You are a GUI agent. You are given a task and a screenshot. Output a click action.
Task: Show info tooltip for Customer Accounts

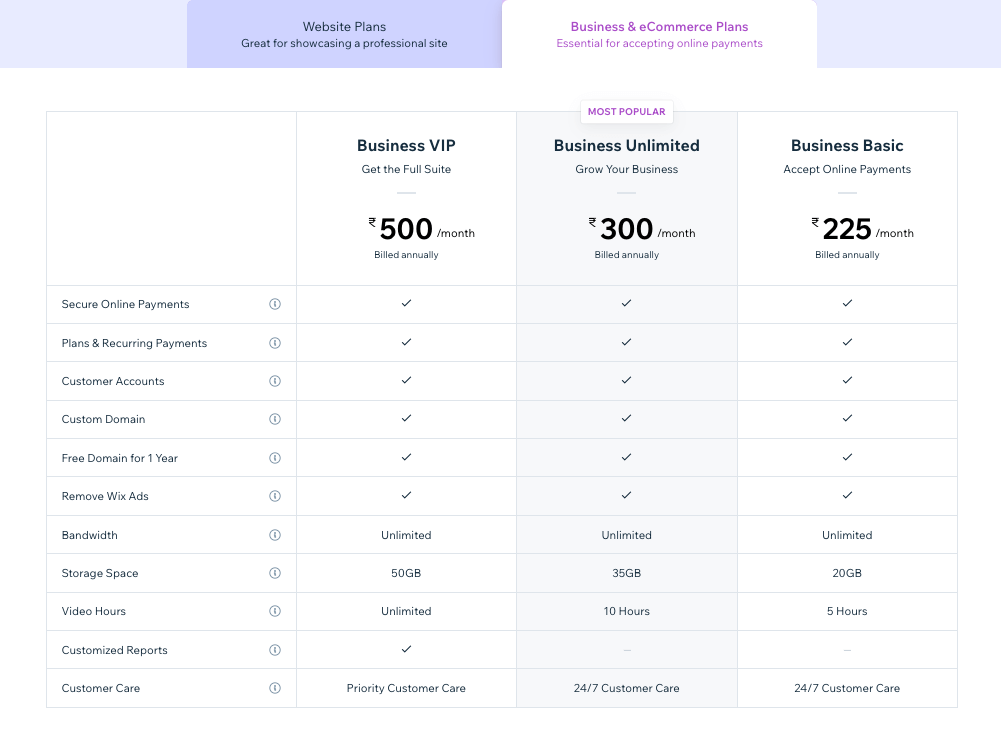(x=275, y=381)
